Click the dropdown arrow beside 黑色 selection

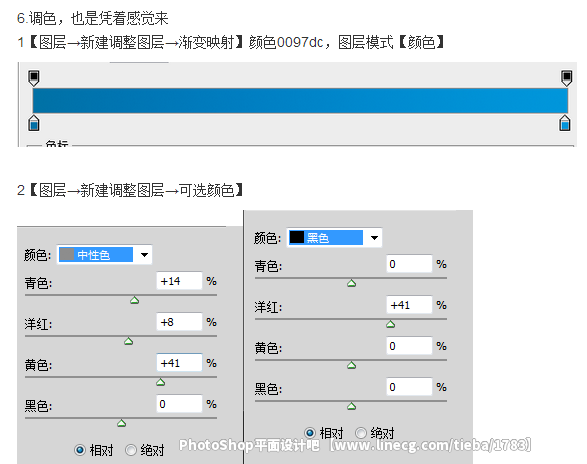coord(374,238)
